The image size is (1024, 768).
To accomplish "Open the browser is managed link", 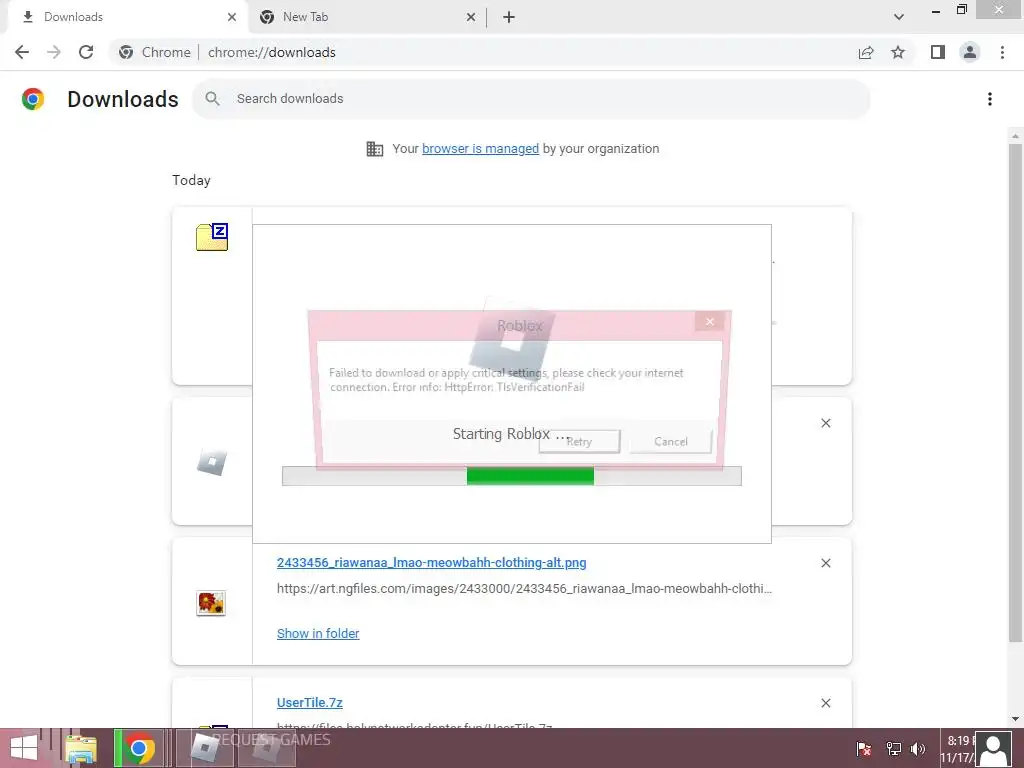I will click(x=480, y=149).
